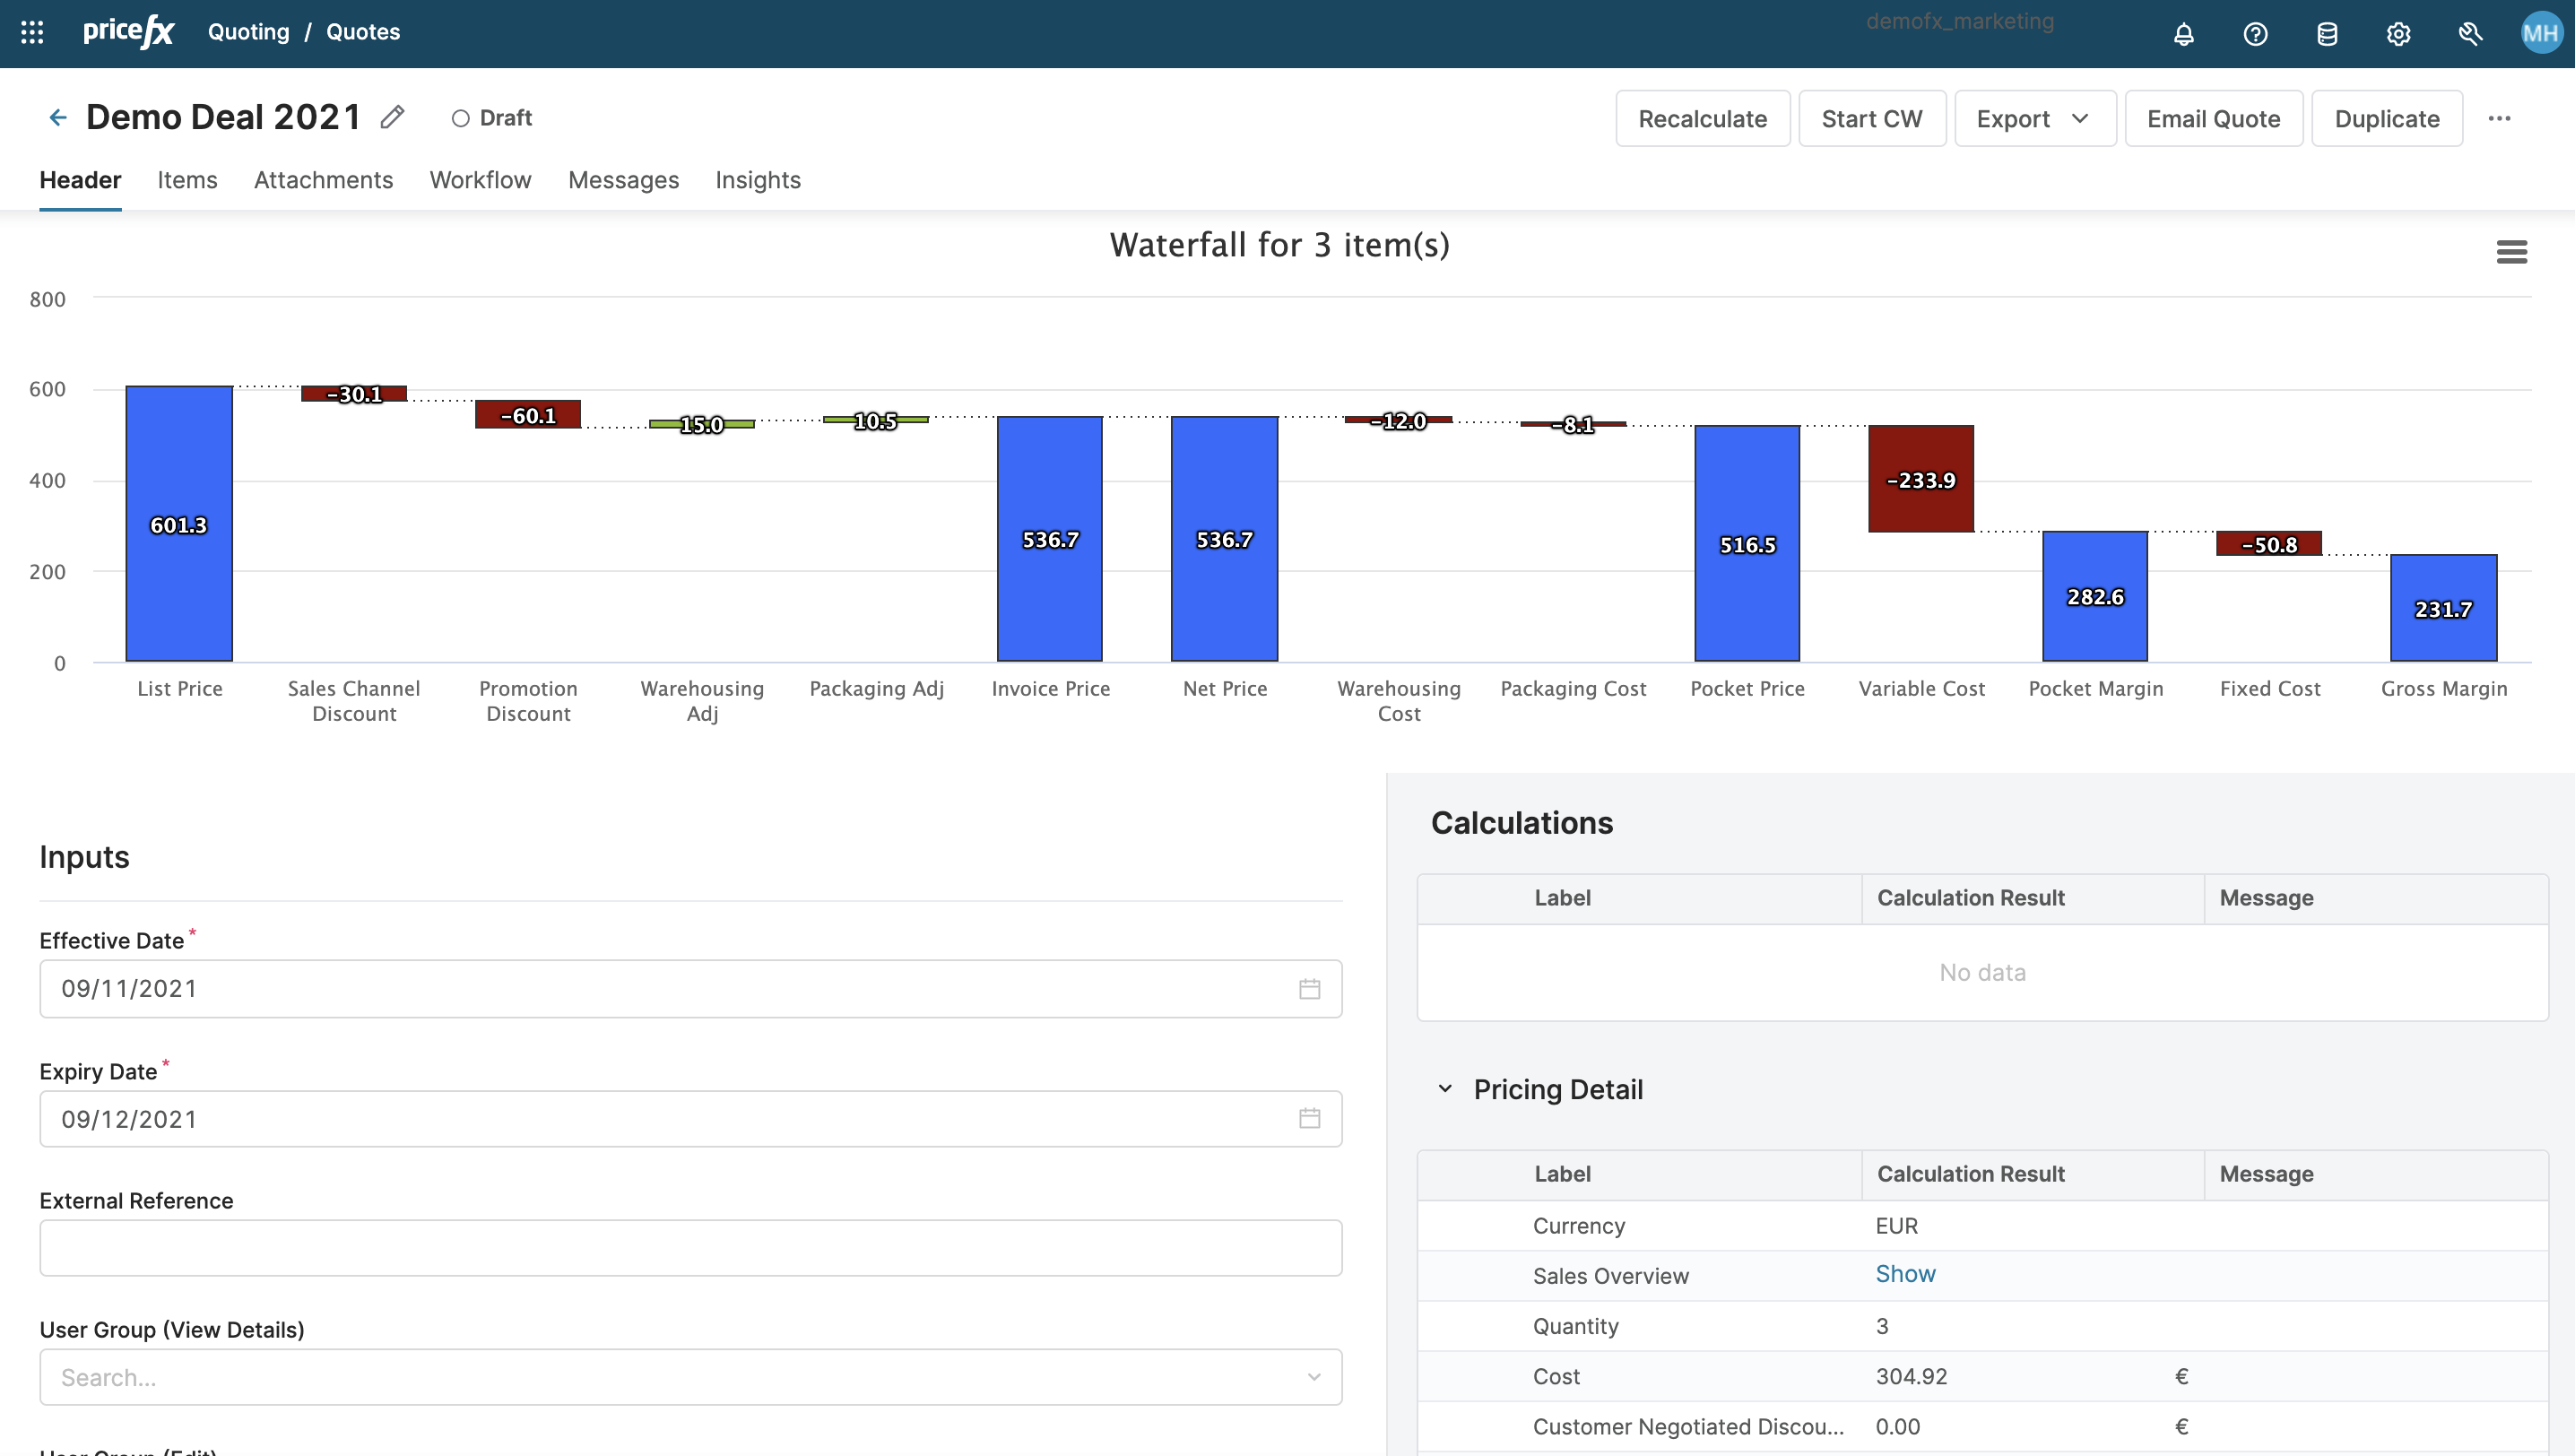Click the Variable Cost red bar
This screenshot has width=2575, height=1456.
(1920, 479)
